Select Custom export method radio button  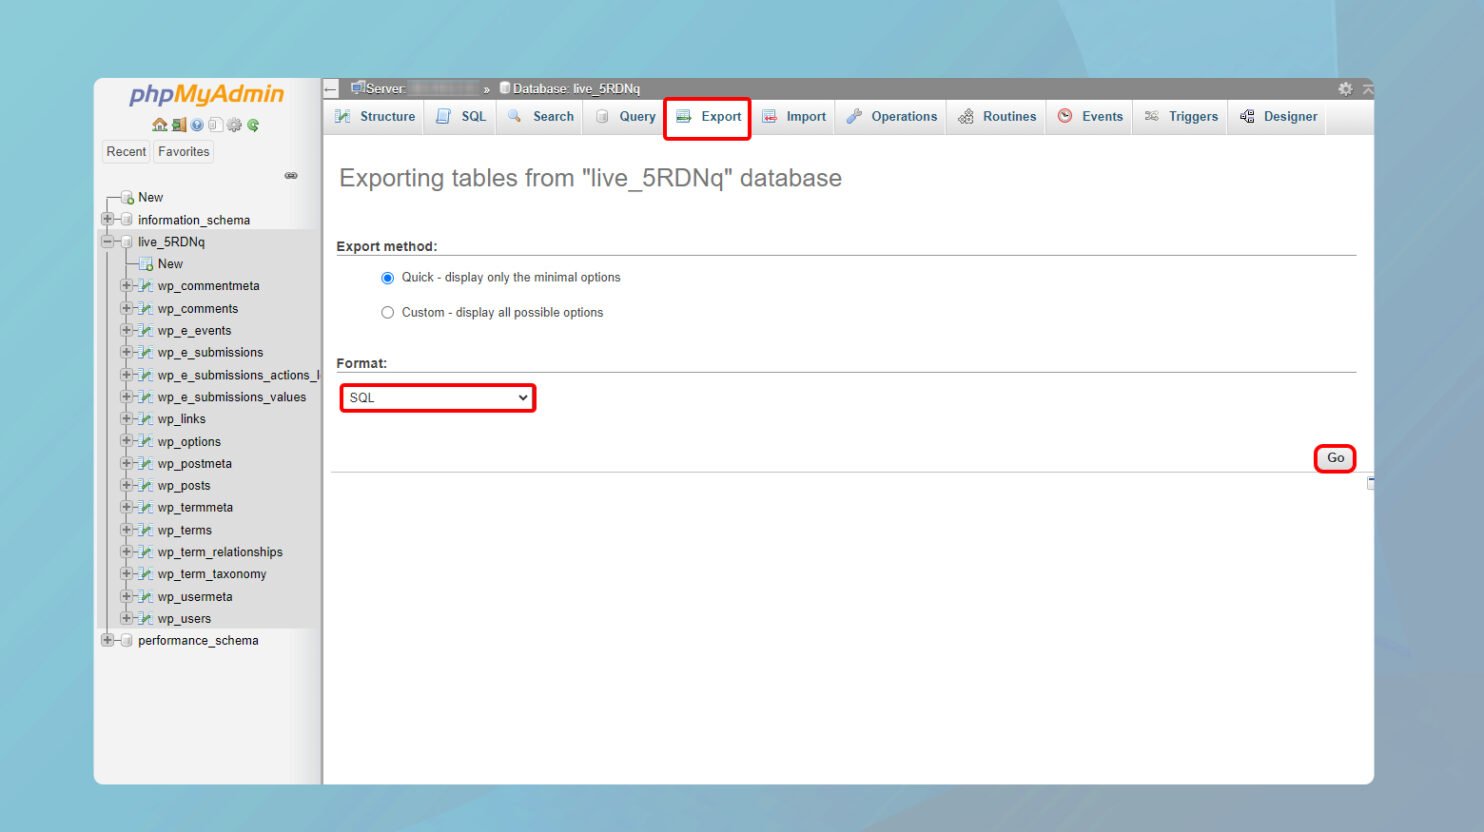[387, 313]
